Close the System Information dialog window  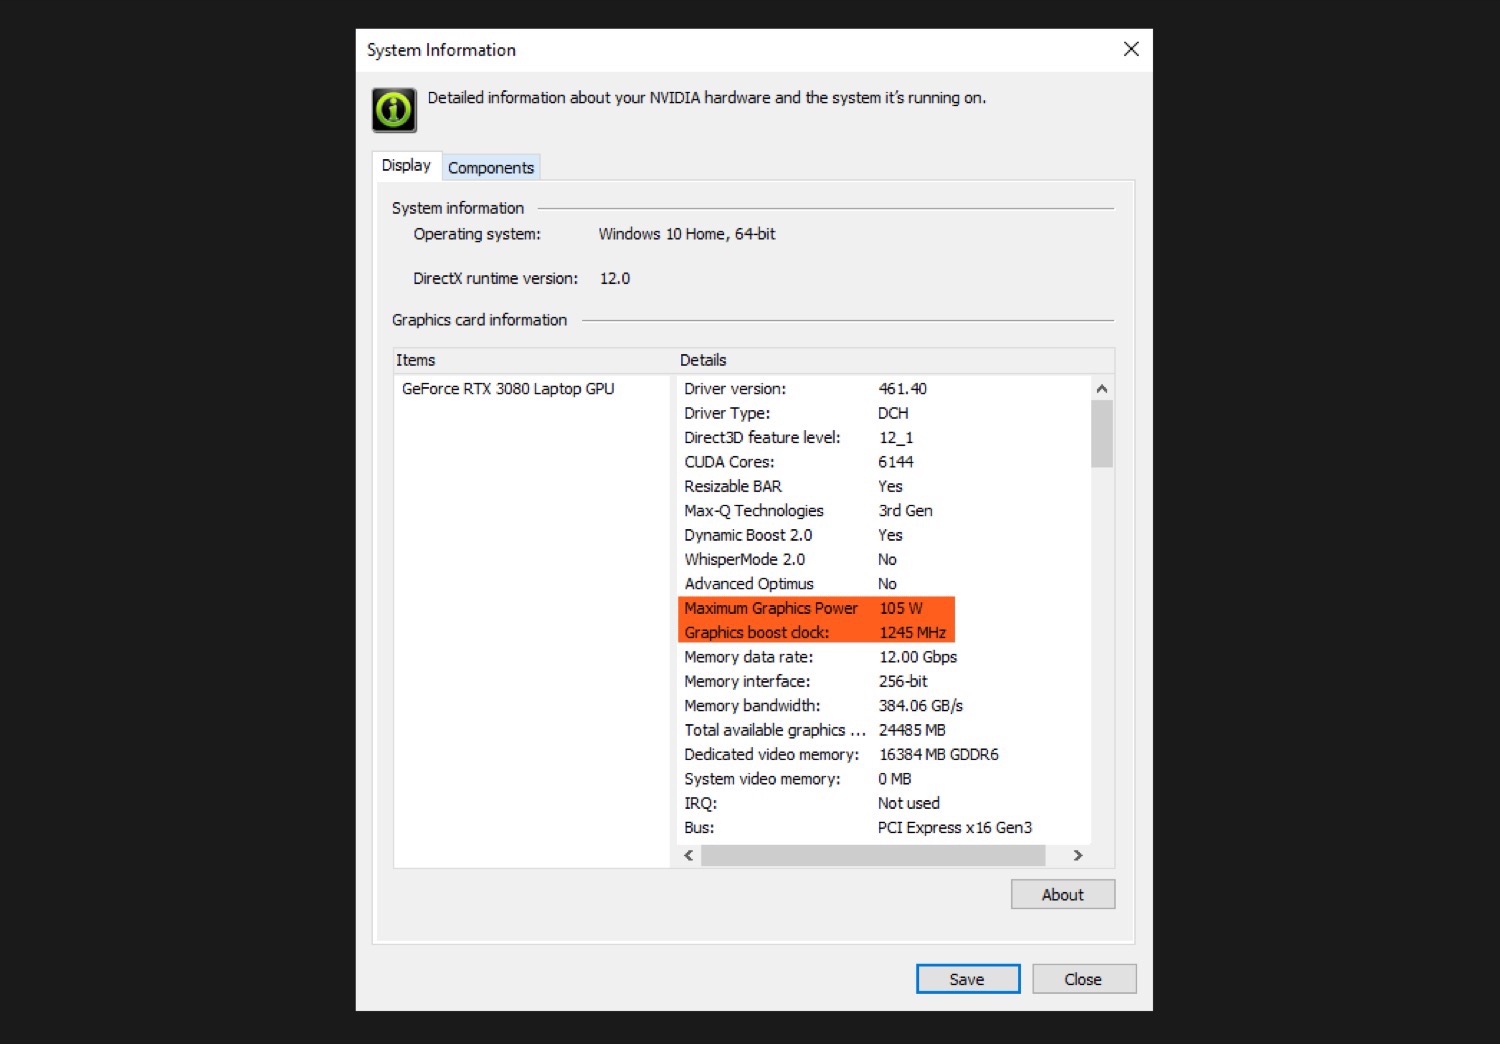tap(1131, 49)
